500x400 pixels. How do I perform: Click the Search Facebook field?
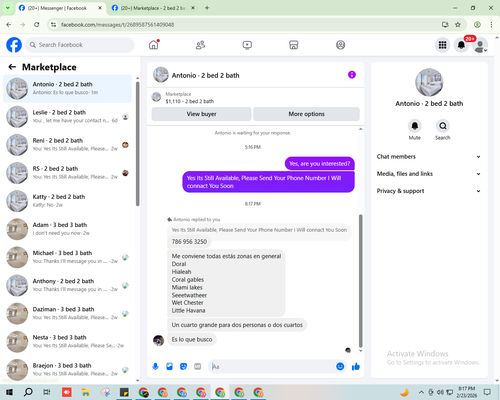(80, 45)
